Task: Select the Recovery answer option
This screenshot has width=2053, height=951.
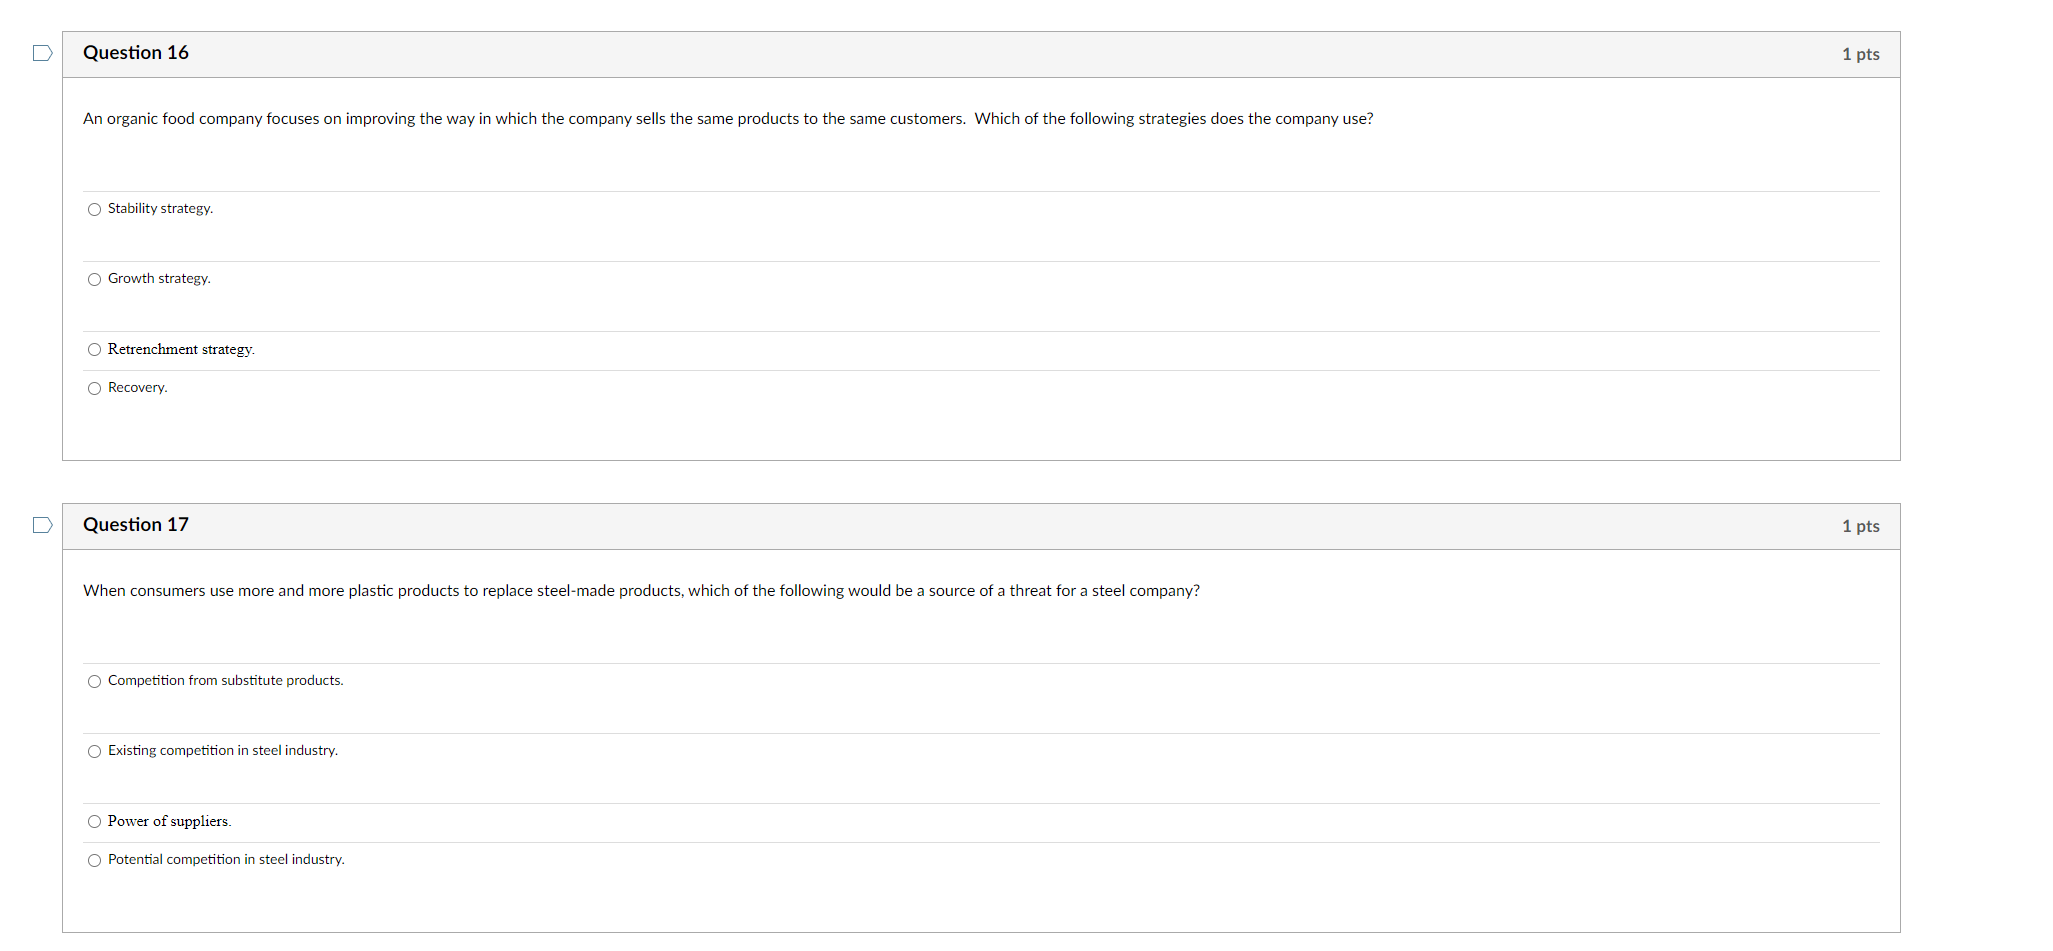Action: tap(94, 388)
